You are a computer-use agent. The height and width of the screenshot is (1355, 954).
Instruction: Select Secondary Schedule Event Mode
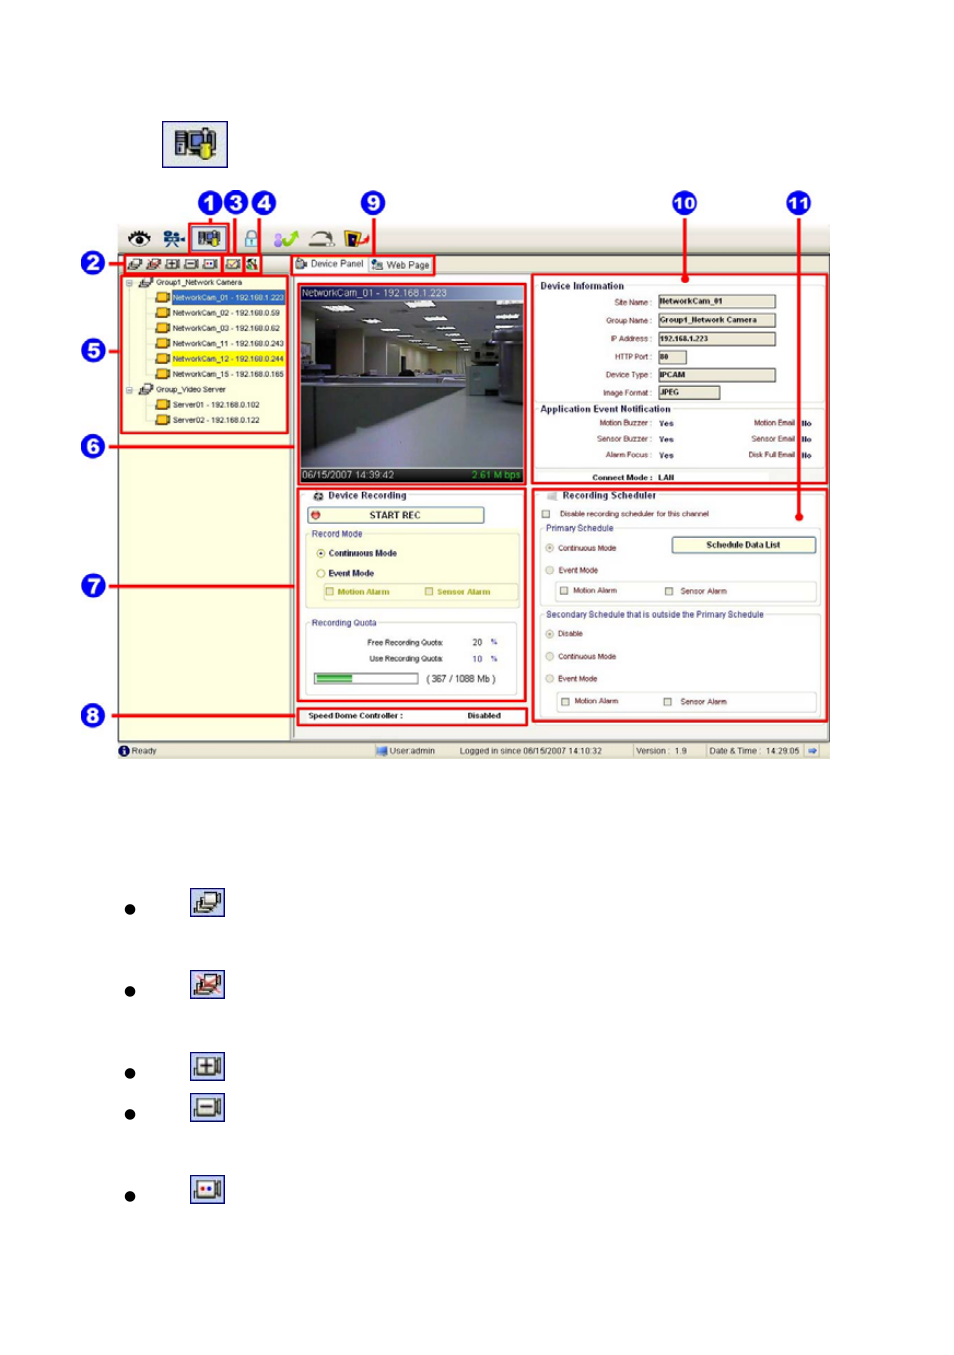(550, 679)
